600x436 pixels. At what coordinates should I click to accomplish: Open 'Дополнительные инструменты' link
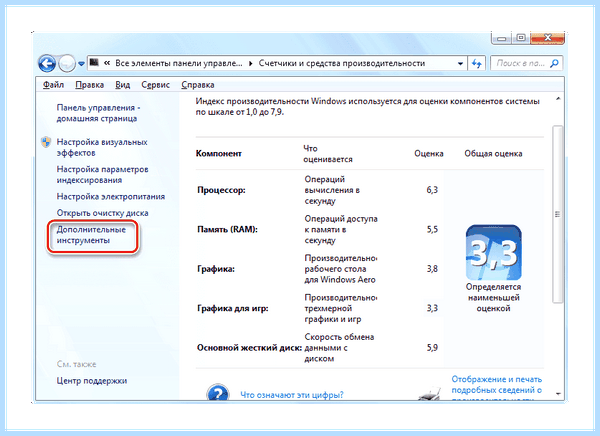click(x=91, y=235)
